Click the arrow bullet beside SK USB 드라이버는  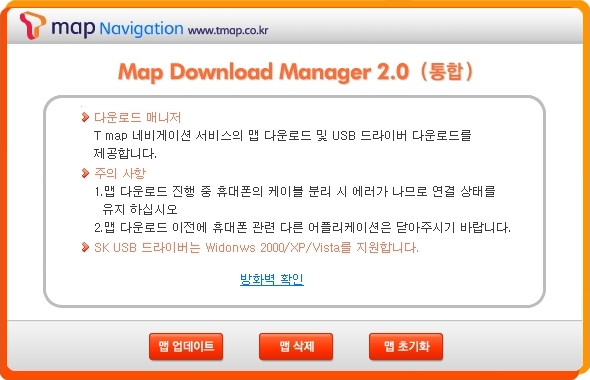(x=85, y=247)
